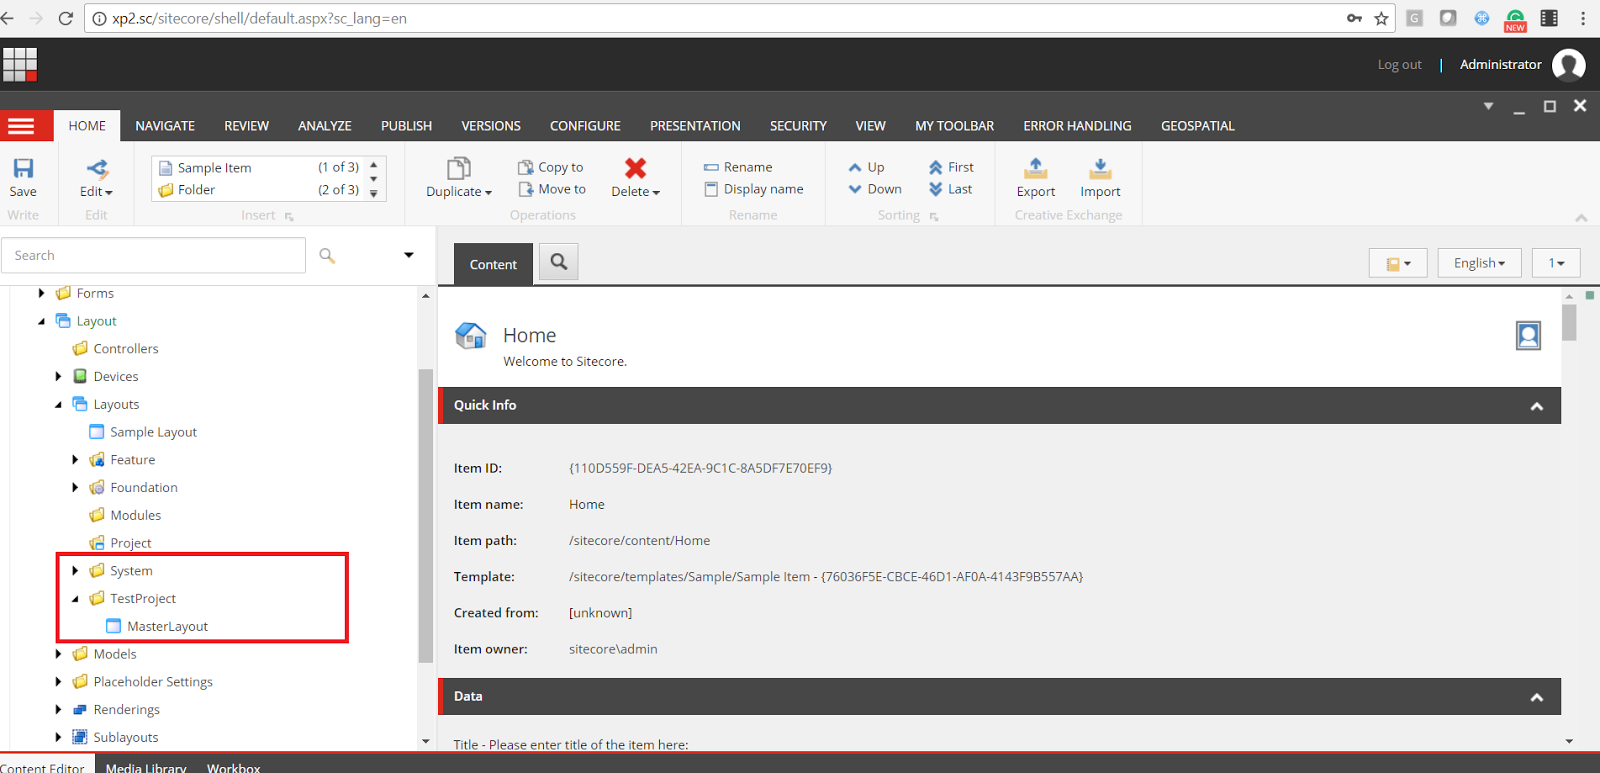The height and width of the screenshot is (773, 1600).
Task: Click the profile card icon on the Home header
Action: (1528, 335)
